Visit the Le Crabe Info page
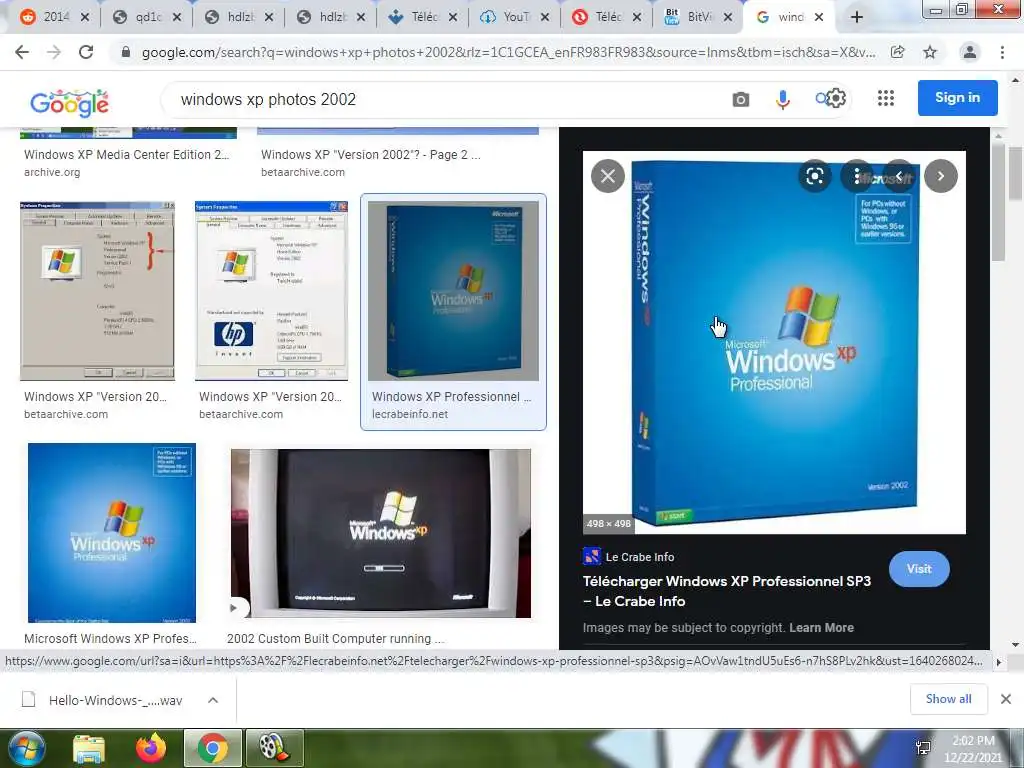Image resolution: width=1024 pixels, height=768 pixels. [x=919, y=569]
